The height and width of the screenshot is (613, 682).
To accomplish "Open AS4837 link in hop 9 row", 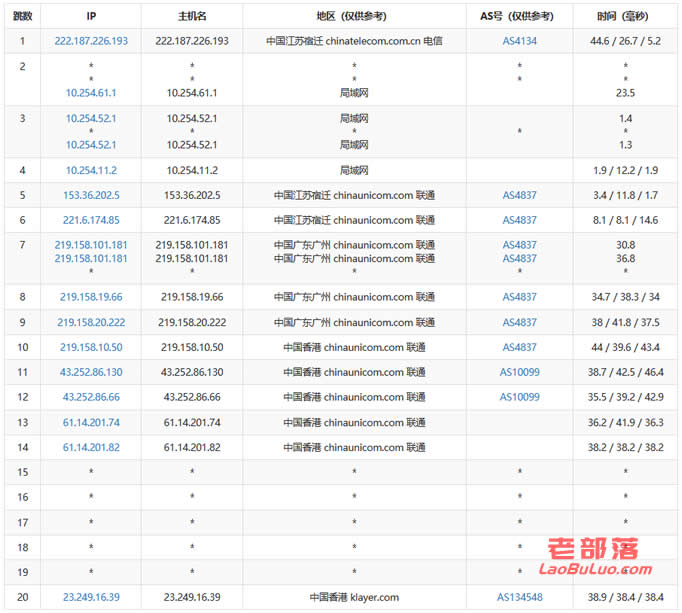I will [x=519, y=322].
